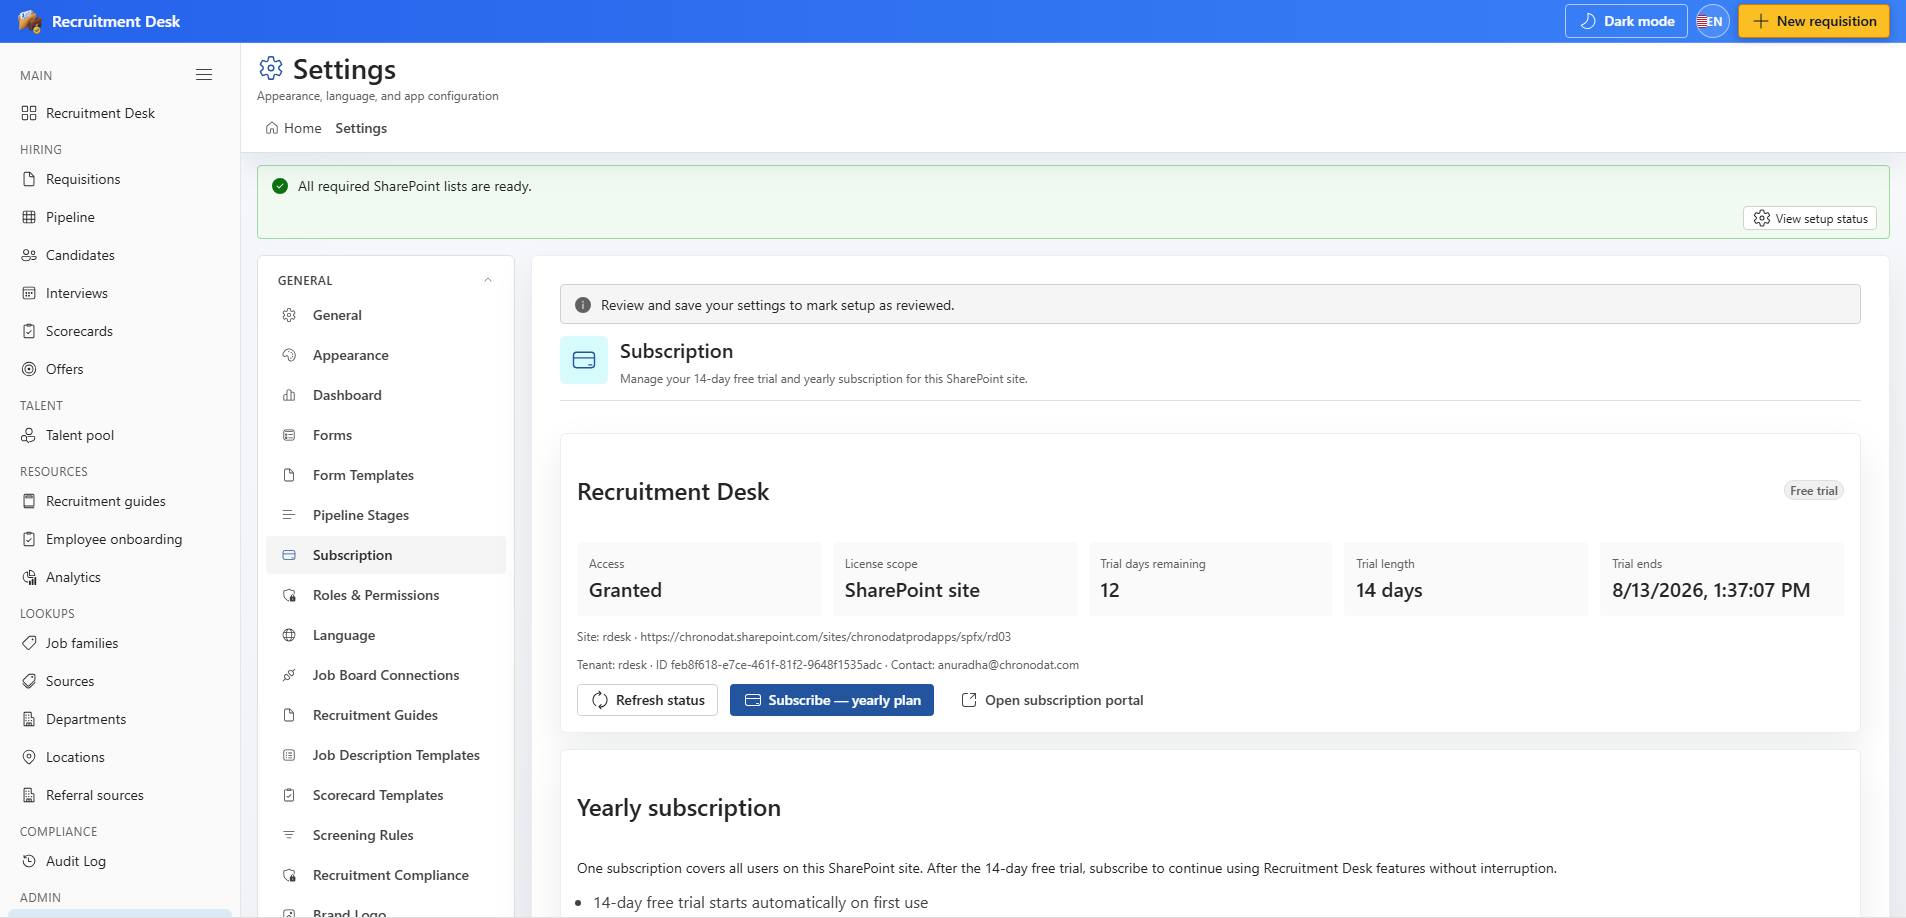Click the Offers target icon in the sidebar

tap(29, 369)
